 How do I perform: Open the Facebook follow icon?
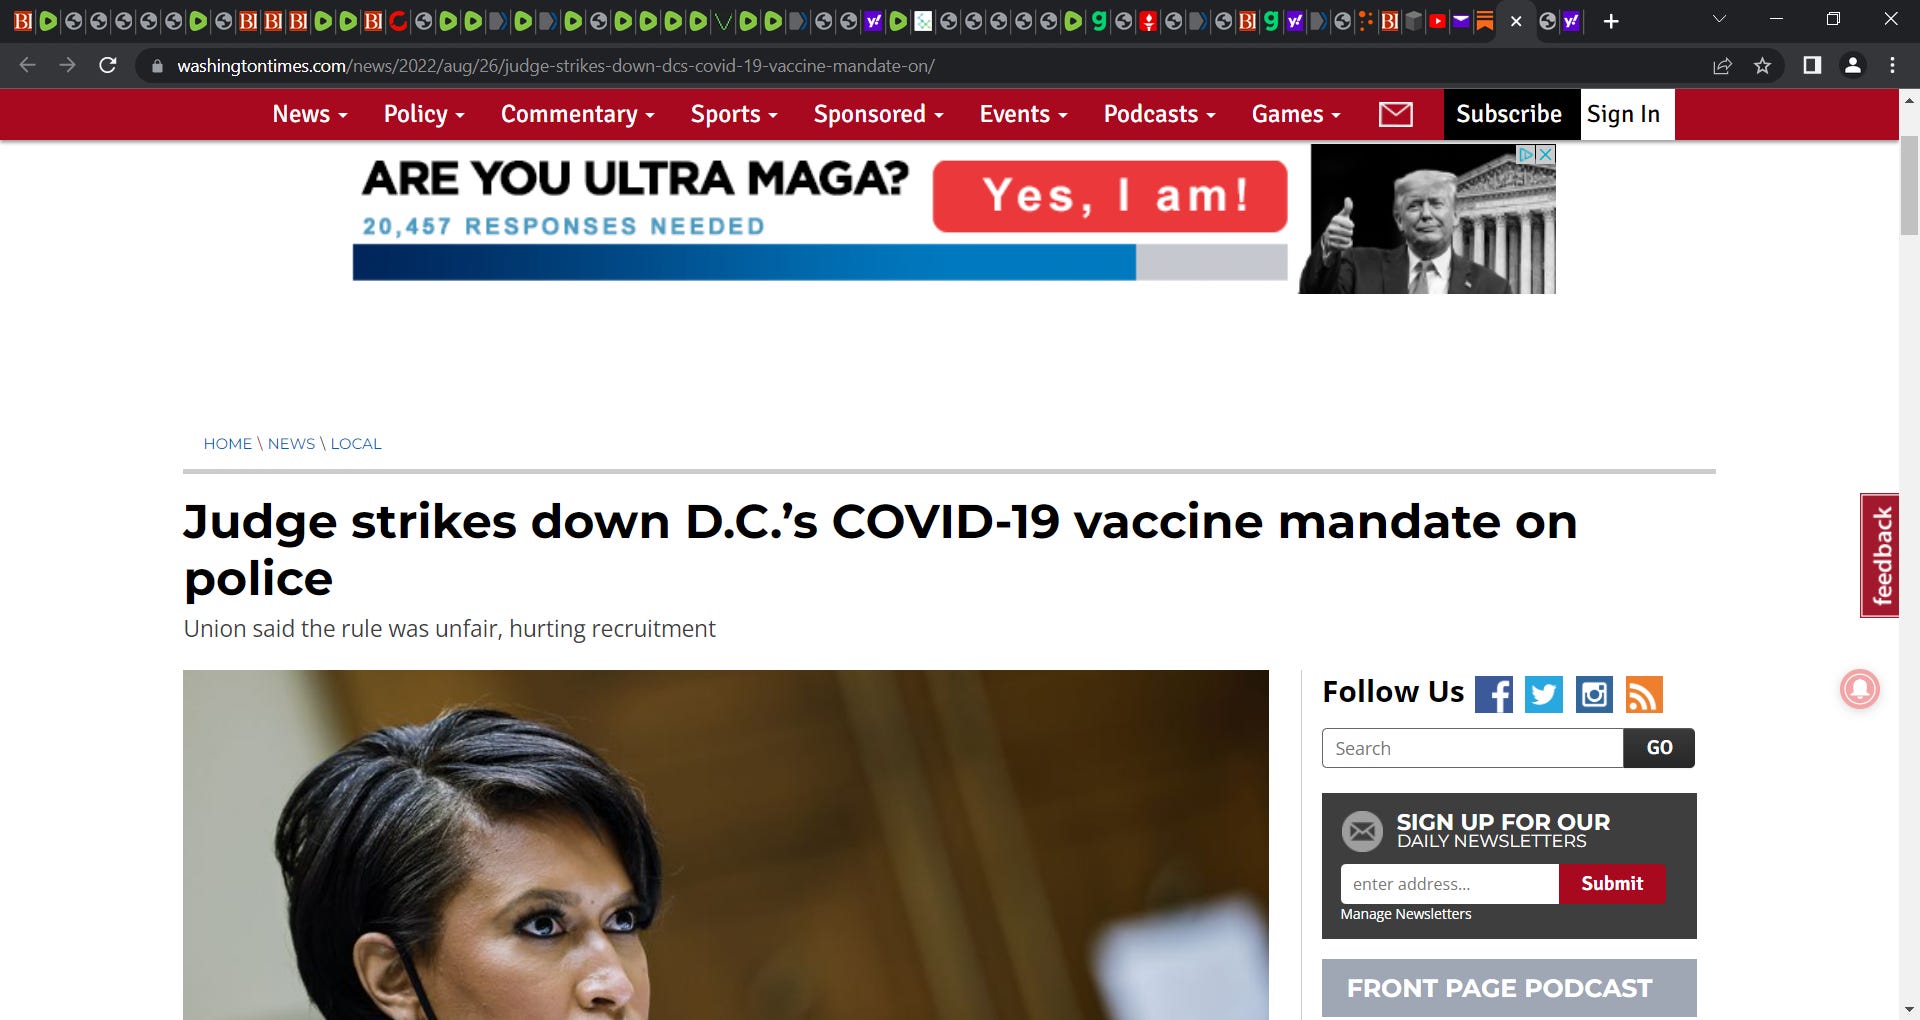click(x=1493, y=694)
